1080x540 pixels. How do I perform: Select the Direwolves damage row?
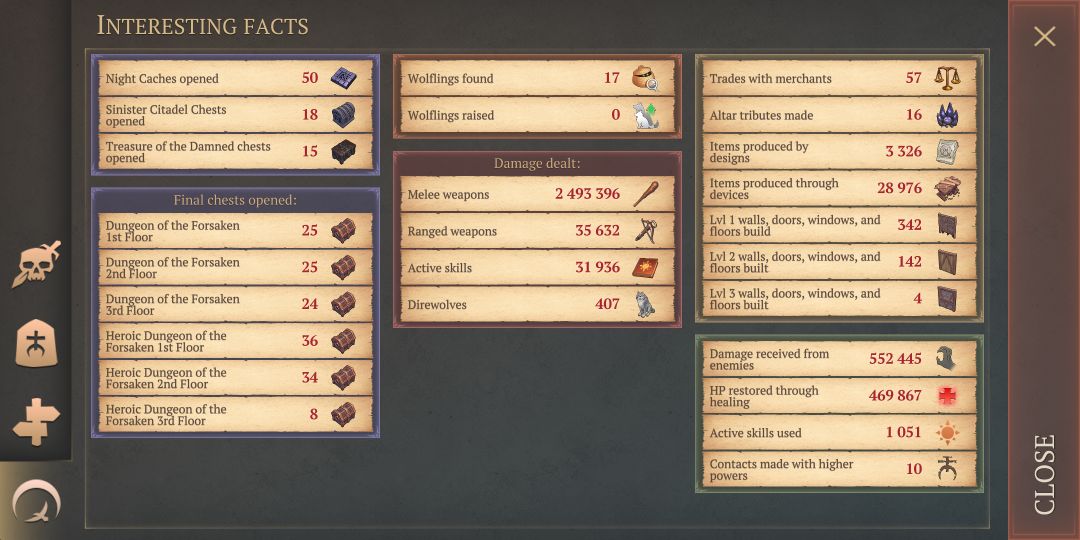[x=534, y=304]
